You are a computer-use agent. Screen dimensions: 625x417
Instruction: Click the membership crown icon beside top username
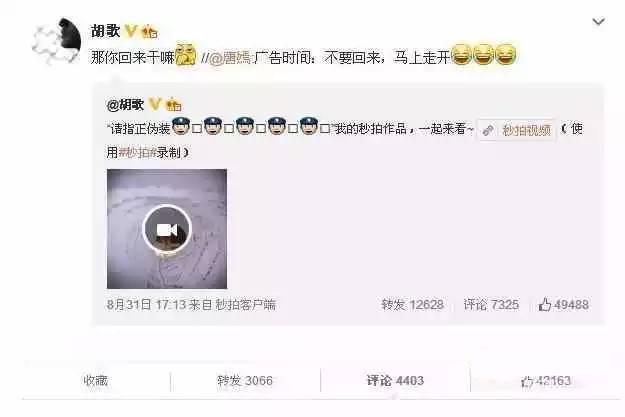[x=149, y=31]
